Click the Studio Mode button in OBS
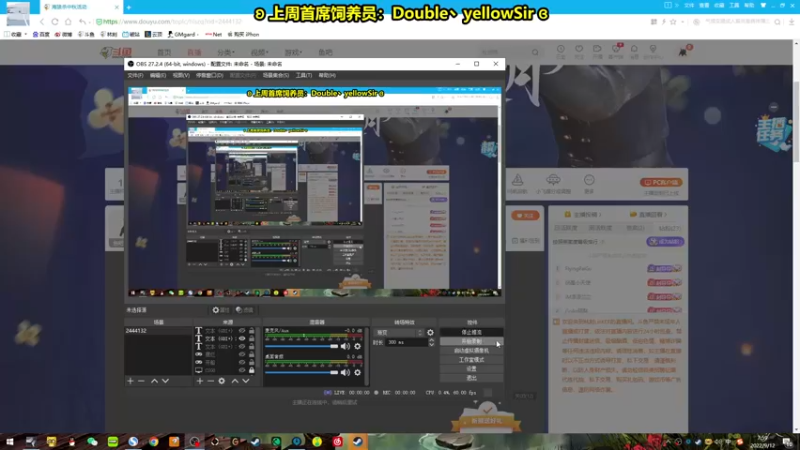The width and height of the screenshot is (800, 450). [471, 360]
